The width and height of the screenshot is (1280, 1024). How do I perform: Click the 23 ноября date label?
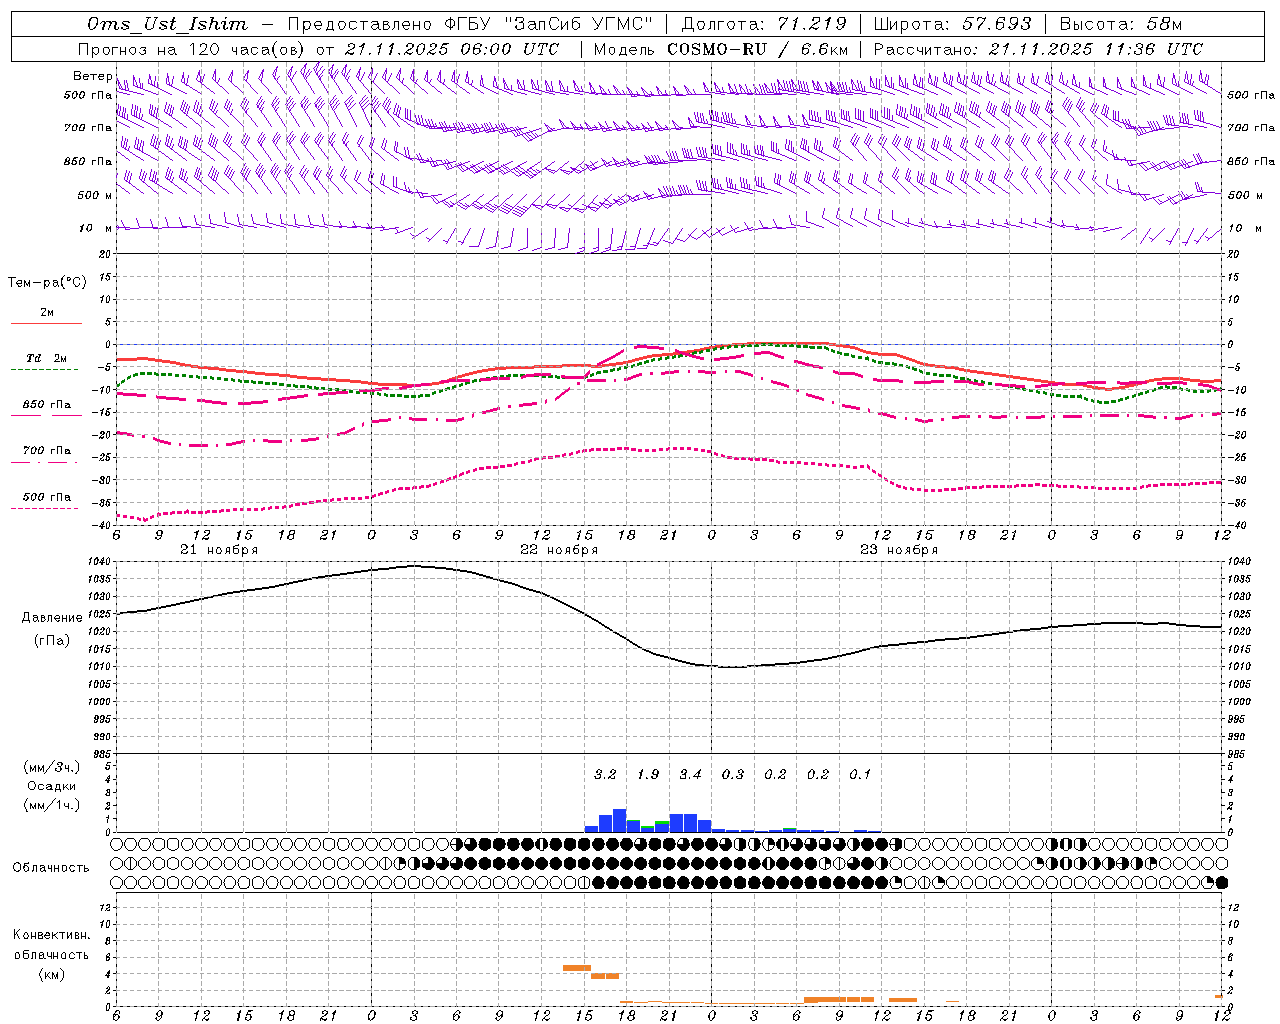pyautogui.click(x=899, y=550)
